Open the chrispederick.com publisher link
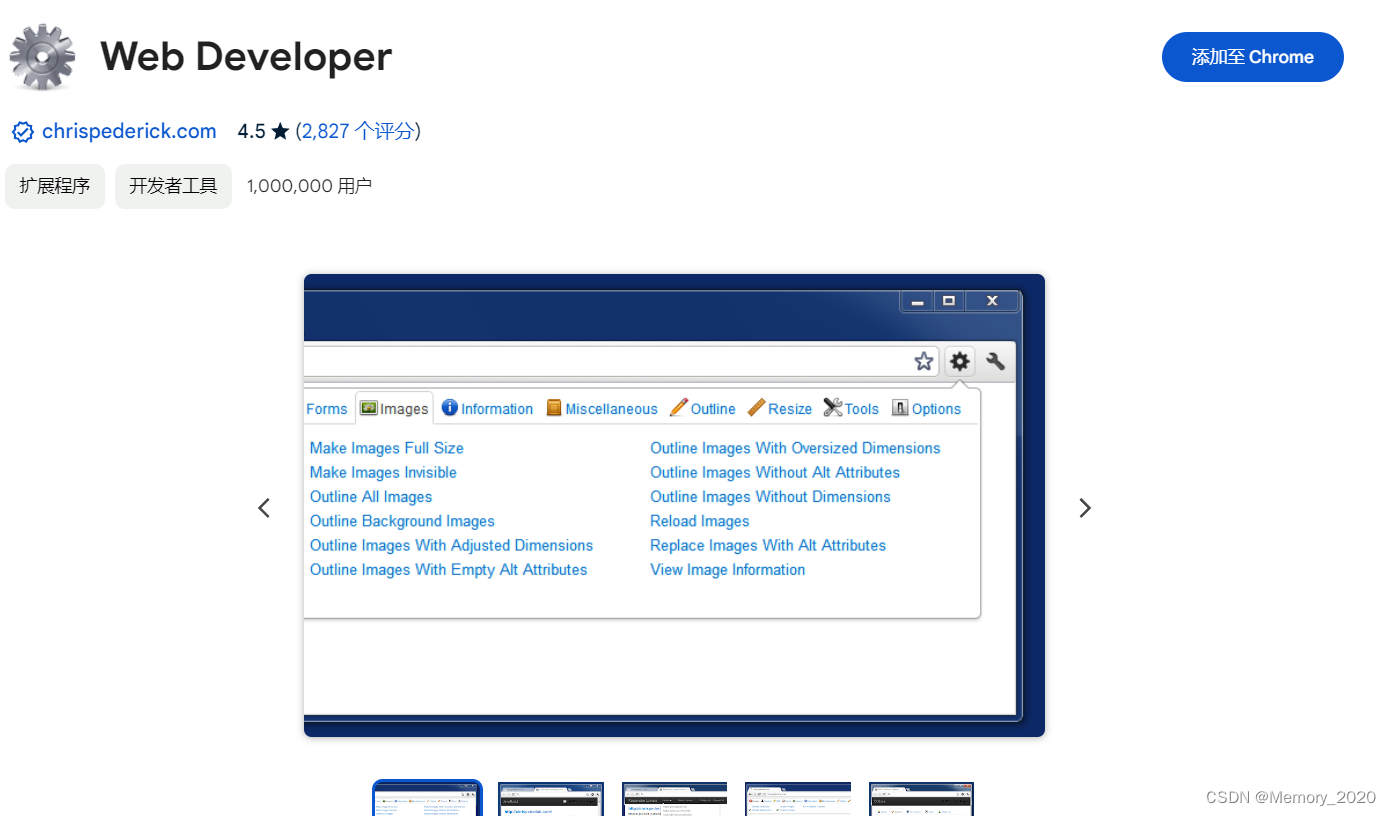This screenshot has width=1391, height=816. [x=129, y=131]
